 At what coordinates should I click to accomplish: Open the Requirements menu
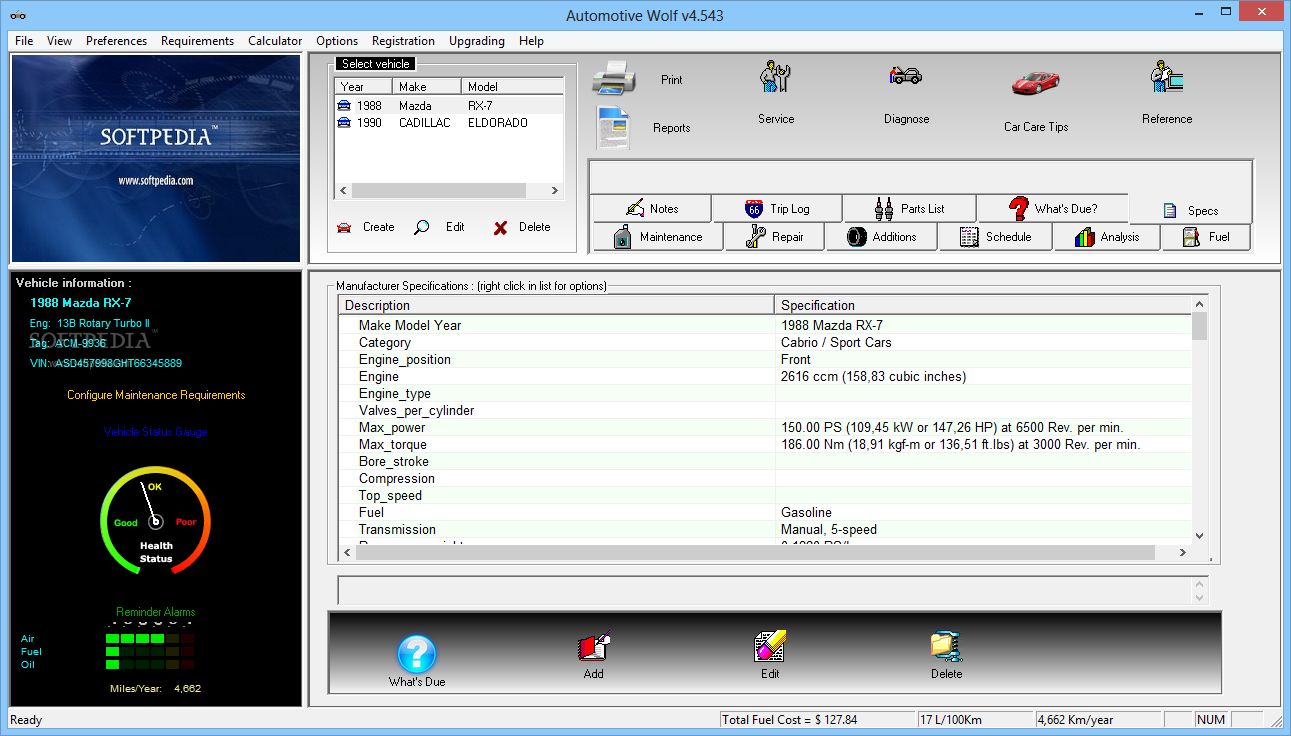point(197,41)
